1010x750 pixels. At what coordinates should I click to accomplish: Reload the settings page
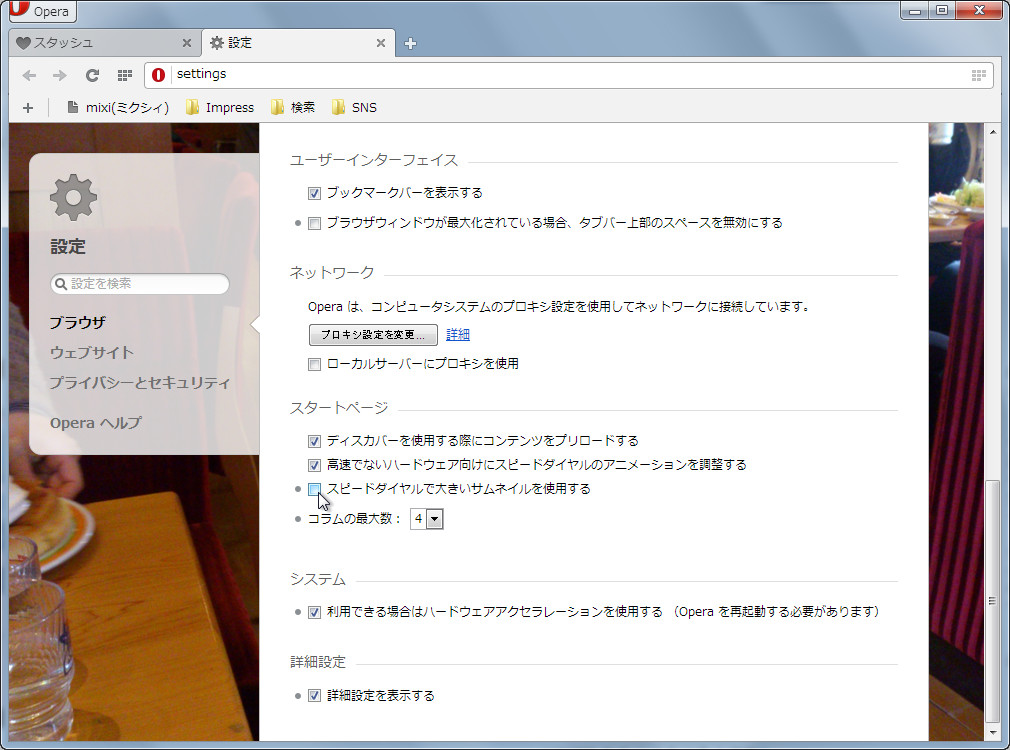point(92,75)
